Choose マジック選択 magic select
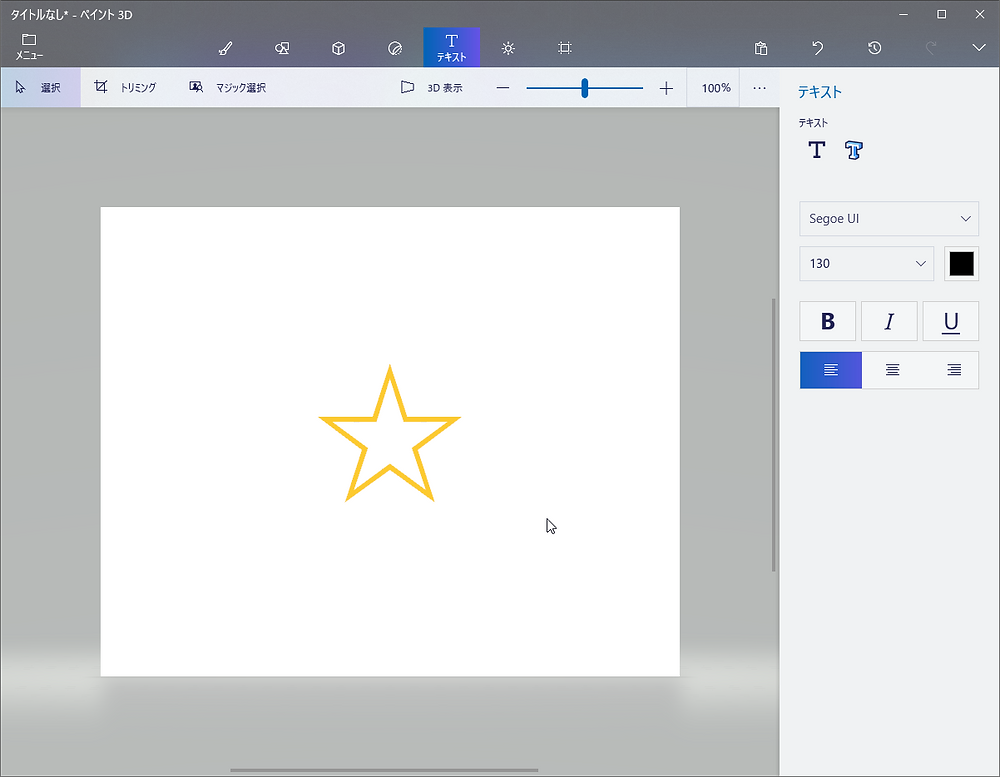The width and height of the screenshot is (1000, 777). [x=228, y=87]
